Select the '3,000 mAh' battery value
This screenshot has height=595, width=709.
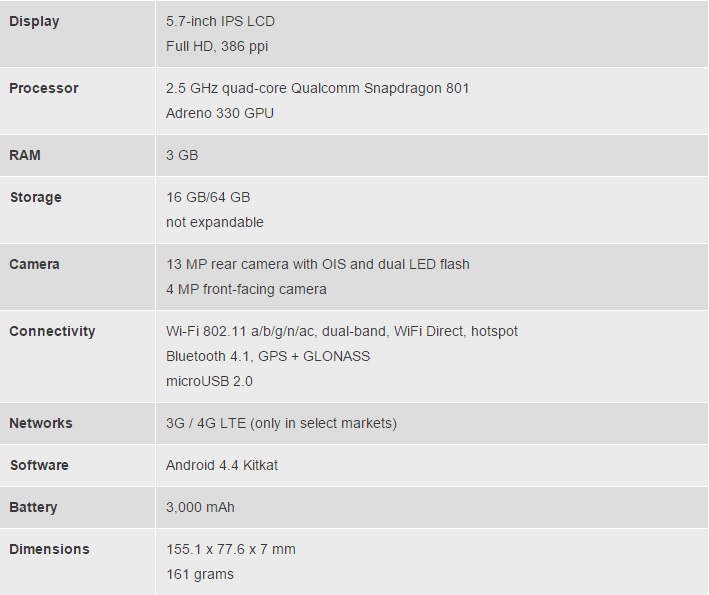point(200,507)
